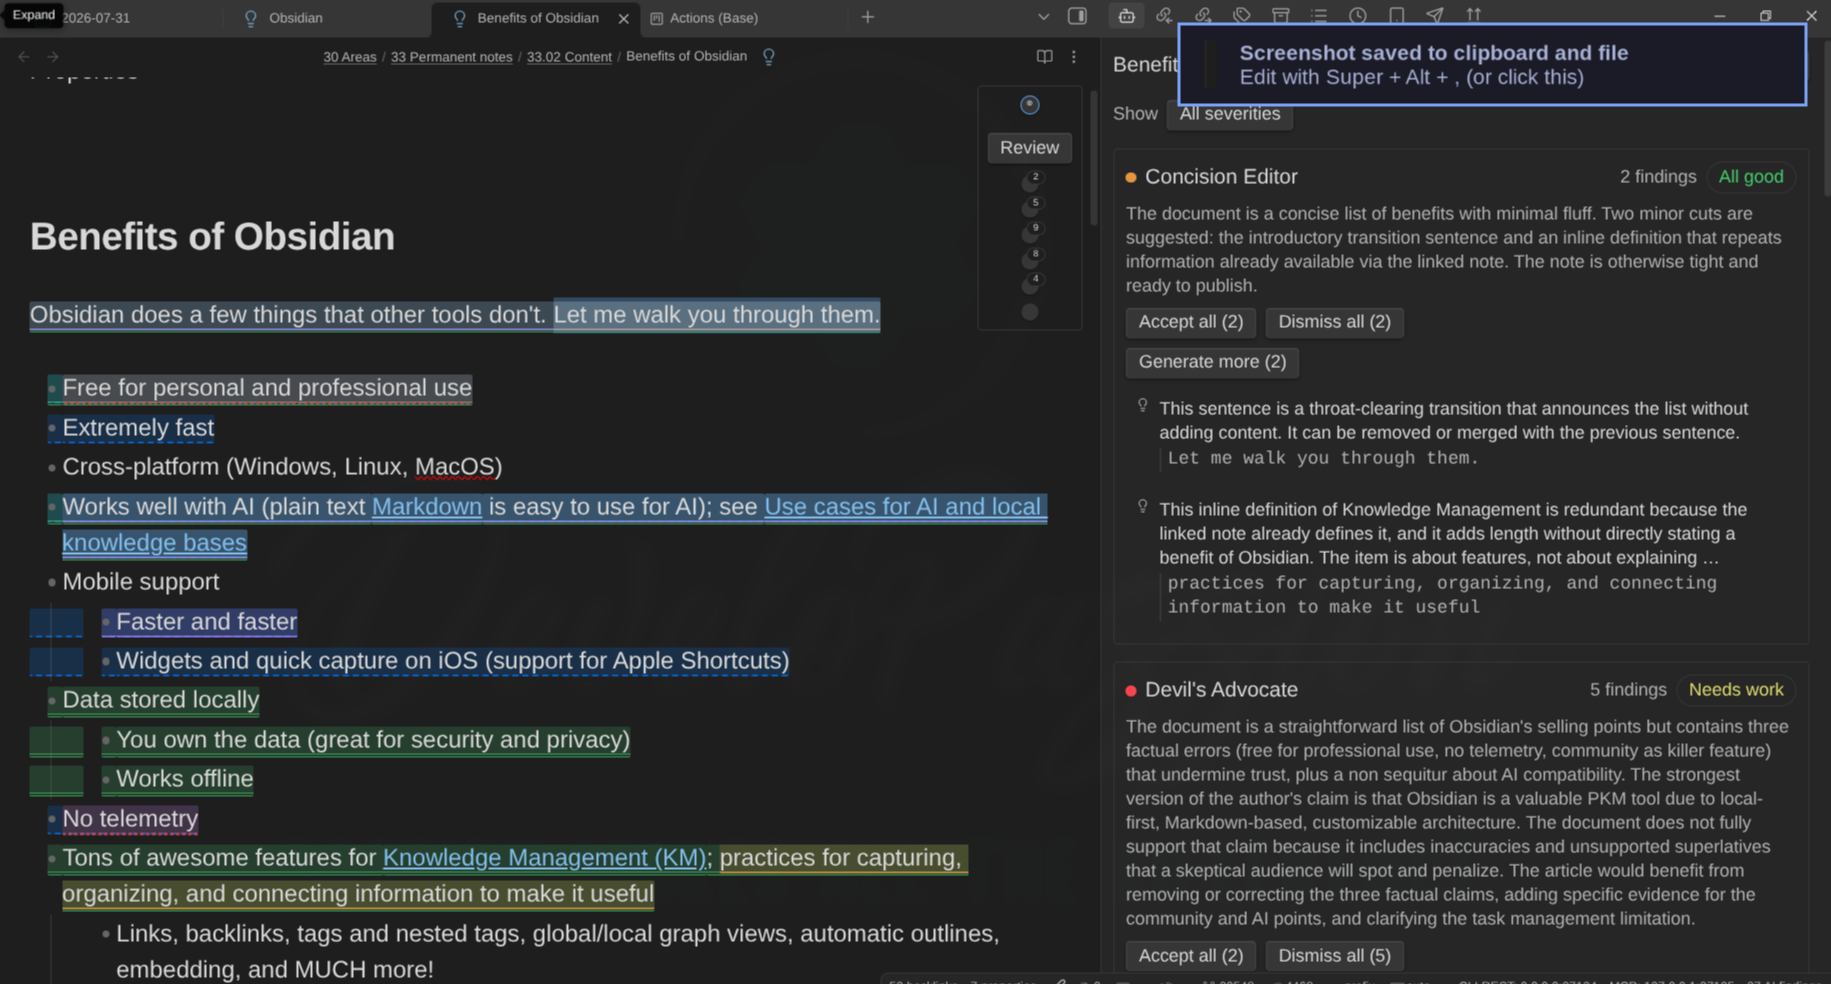The width and height of the screenshot is (1831, 984).
Task: Add a new tab with plus icon
Action: [x=868, y=17]
